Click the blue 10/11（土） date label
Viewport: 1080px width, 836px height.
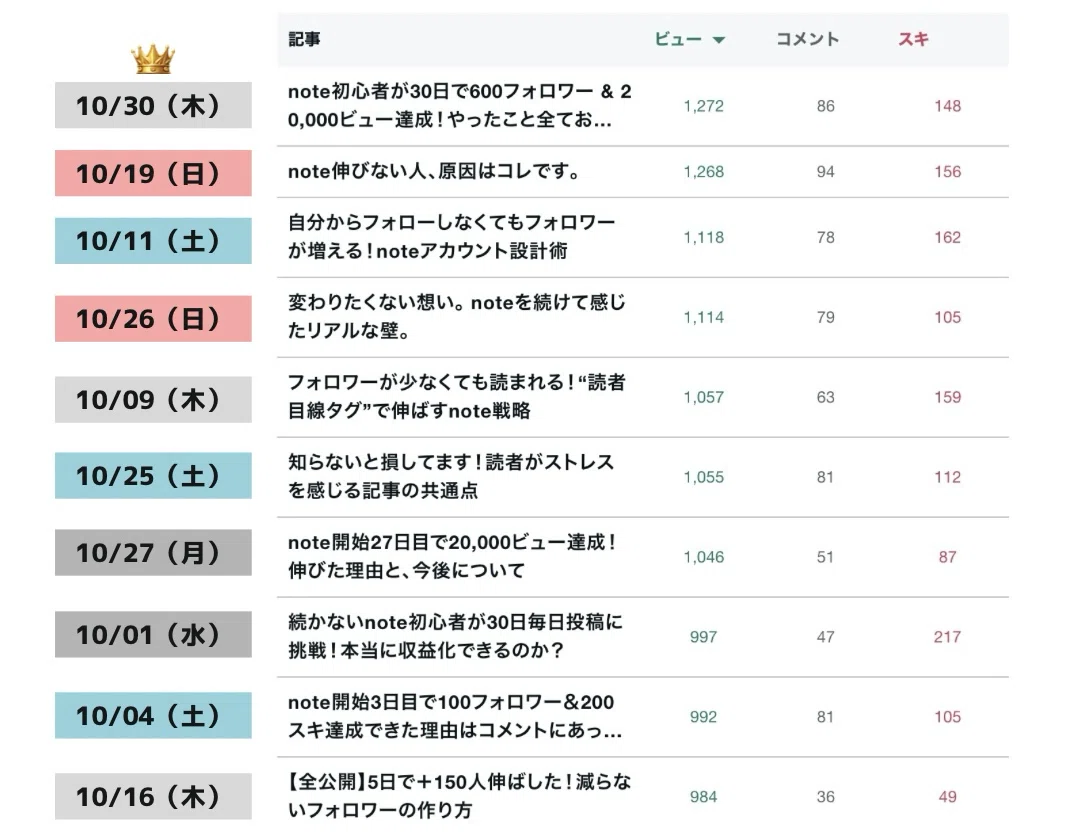(x=153, y=241)
